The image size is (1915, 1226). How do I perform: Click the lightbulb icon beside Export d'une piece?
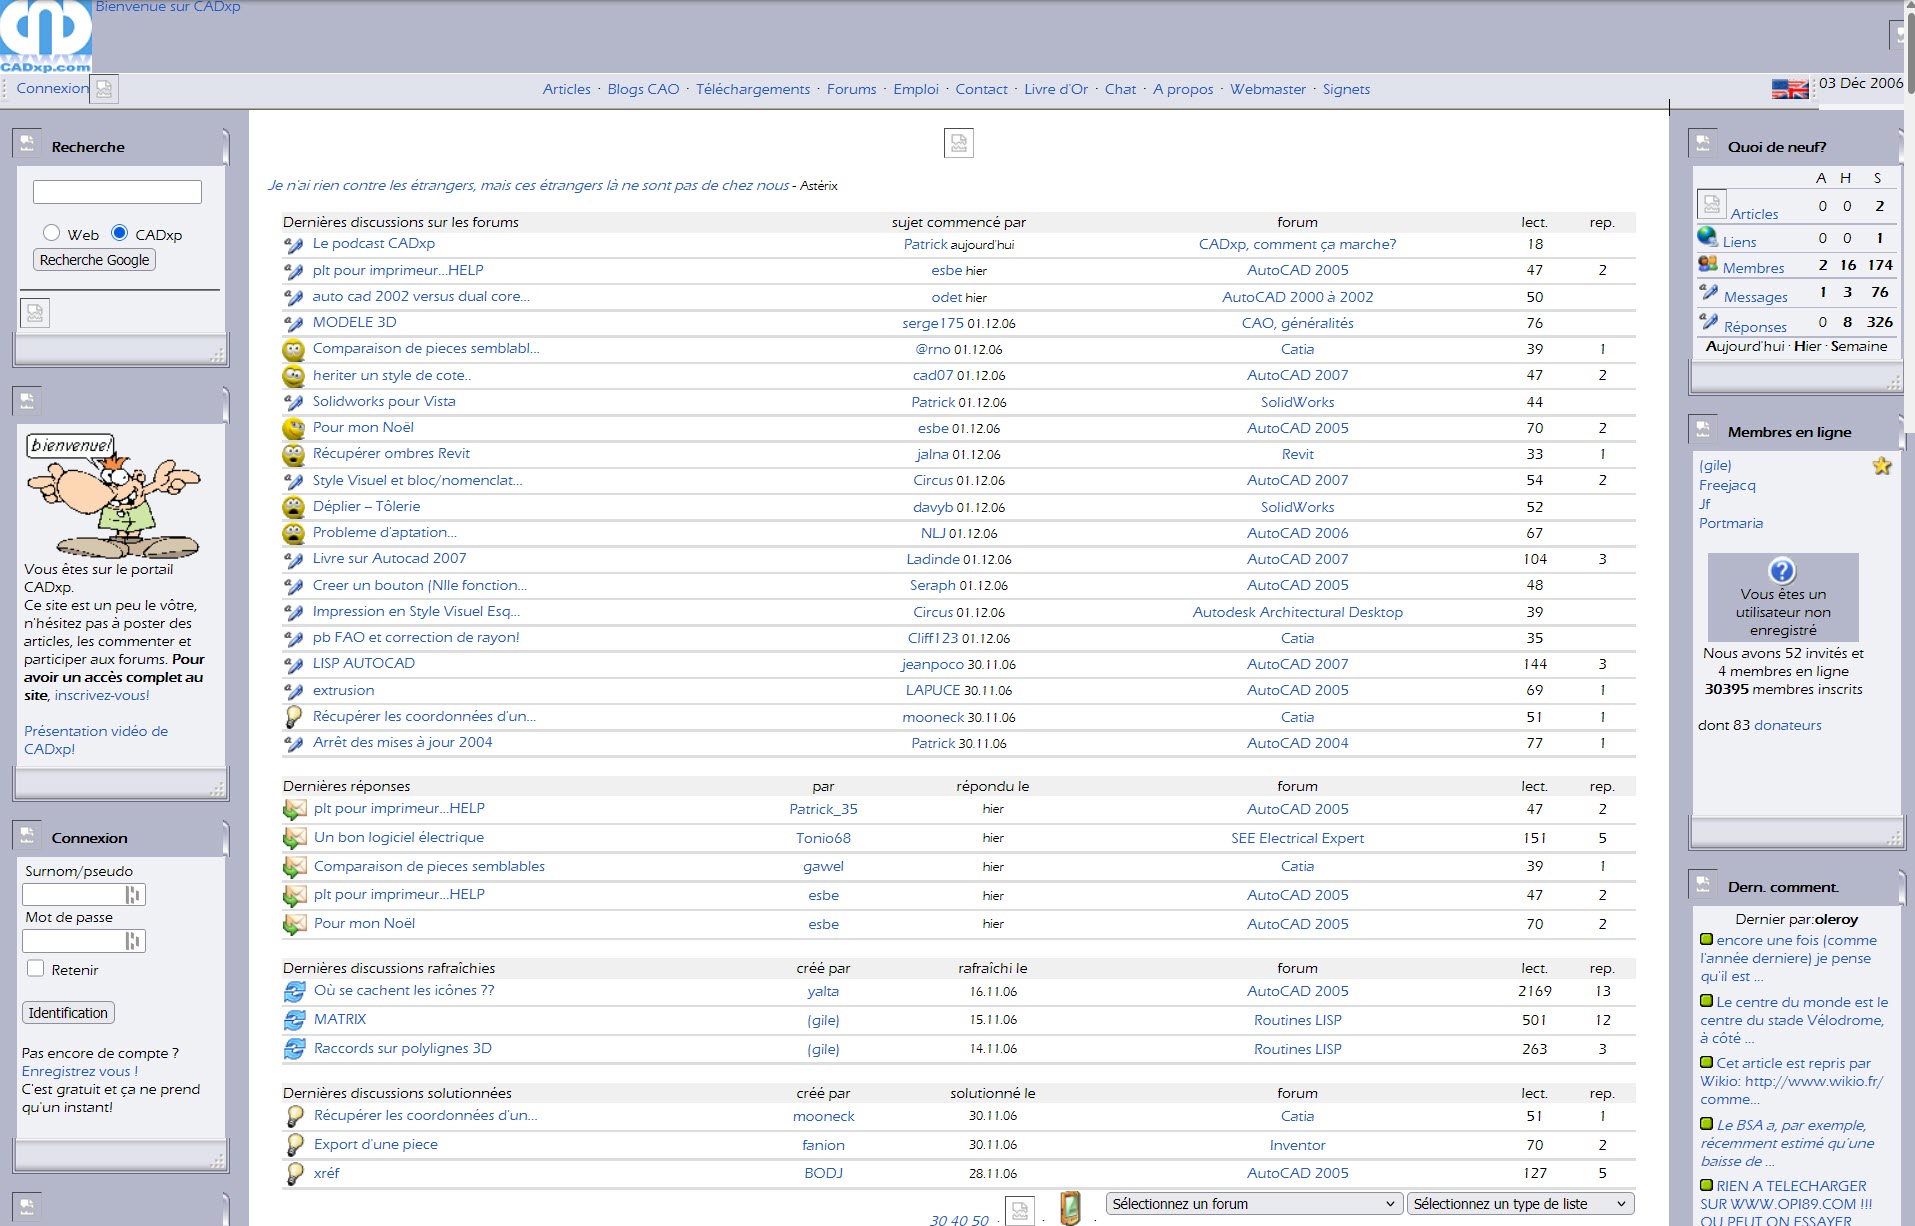(x=294, y=1145)
